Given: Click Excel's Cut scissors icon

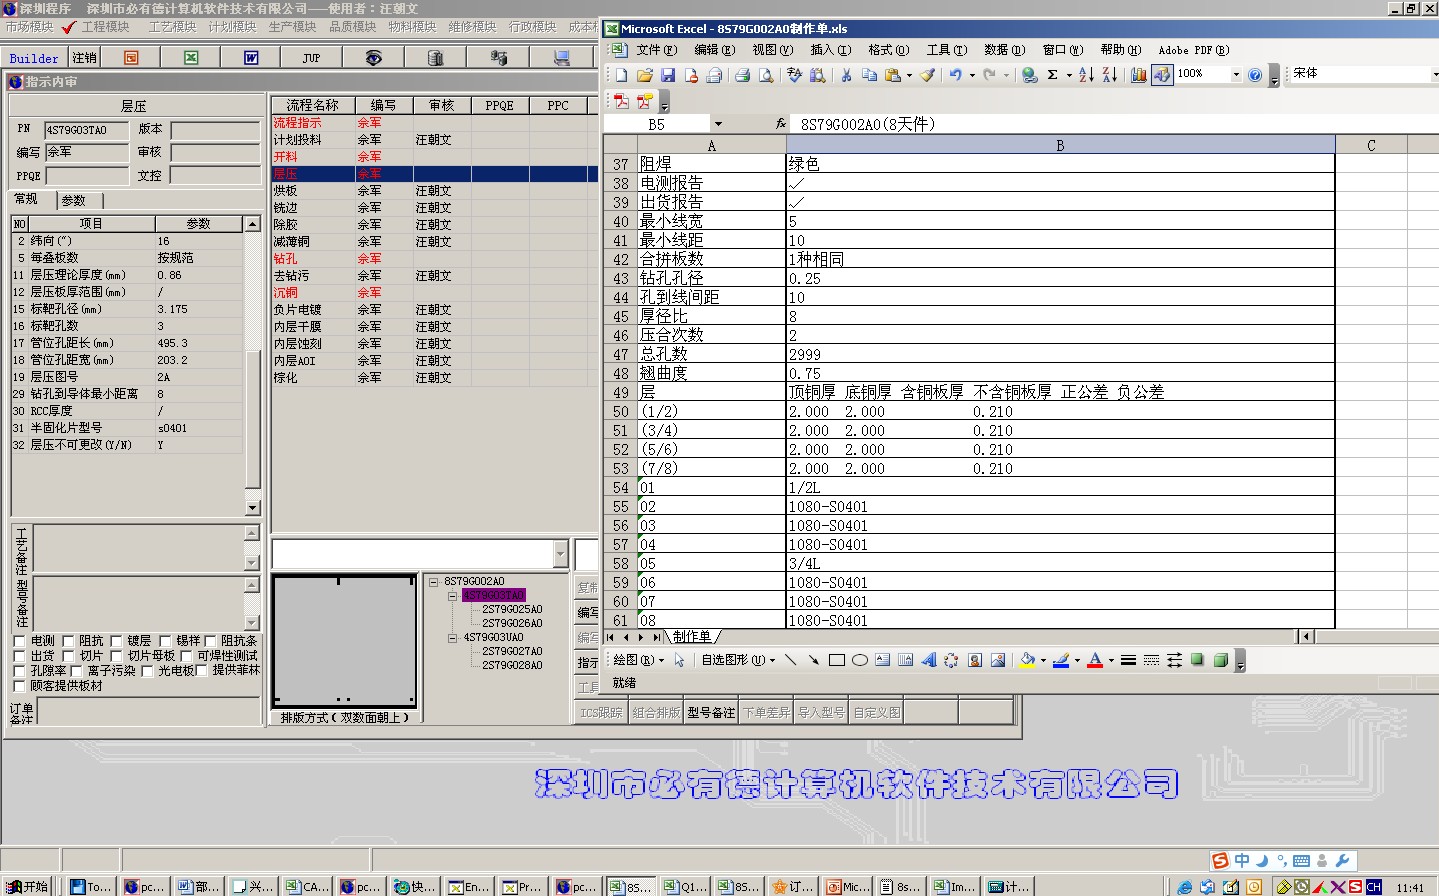Looking at the screenshot, I should click(846, 74).
